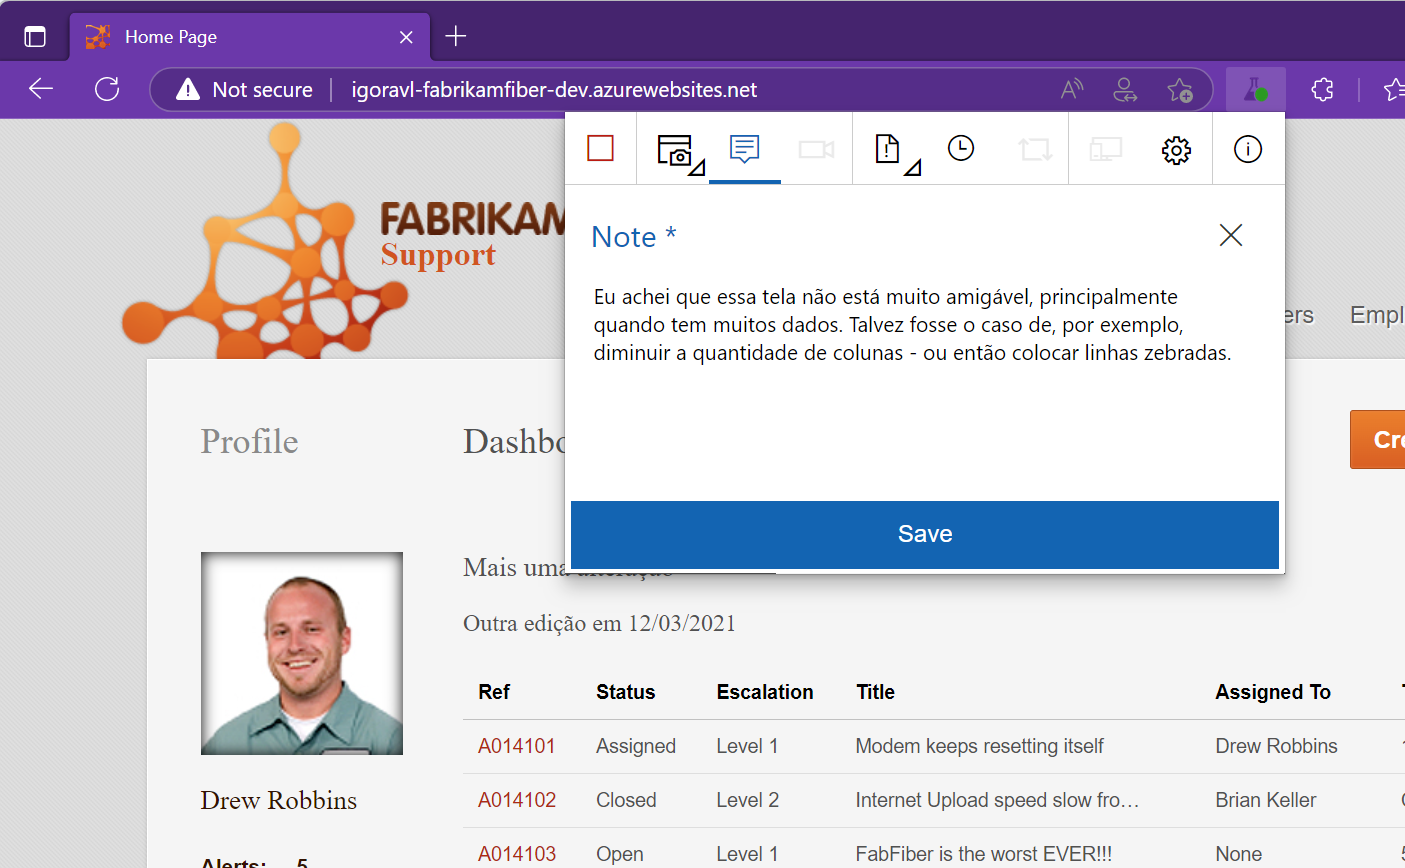Viewport: 1405px width, 868px height.
Task: Click the report bug document icon
Action: [x=896, y=152]
